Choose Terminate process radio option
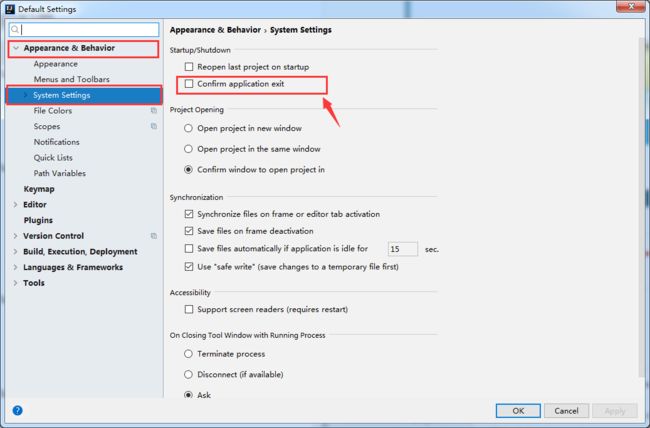This screenshot has height=428, width=650. click(x=189, y=354)
